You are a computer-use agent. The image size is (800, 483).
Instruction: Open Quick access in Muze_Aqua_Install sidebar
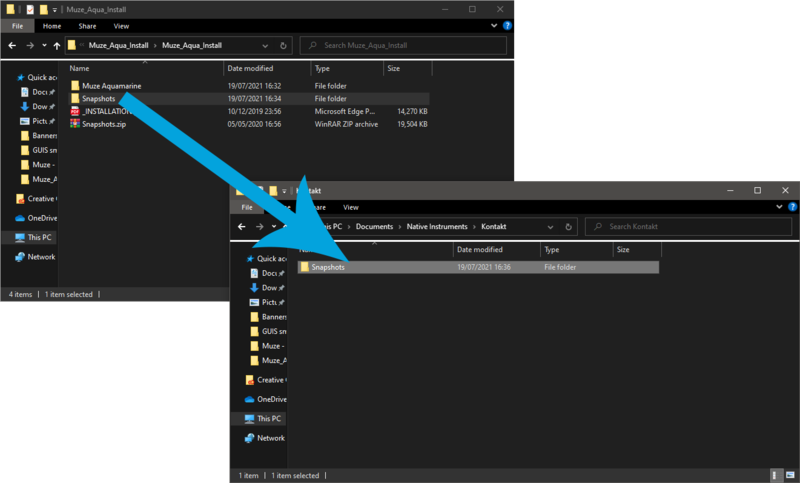click(37, 78)
